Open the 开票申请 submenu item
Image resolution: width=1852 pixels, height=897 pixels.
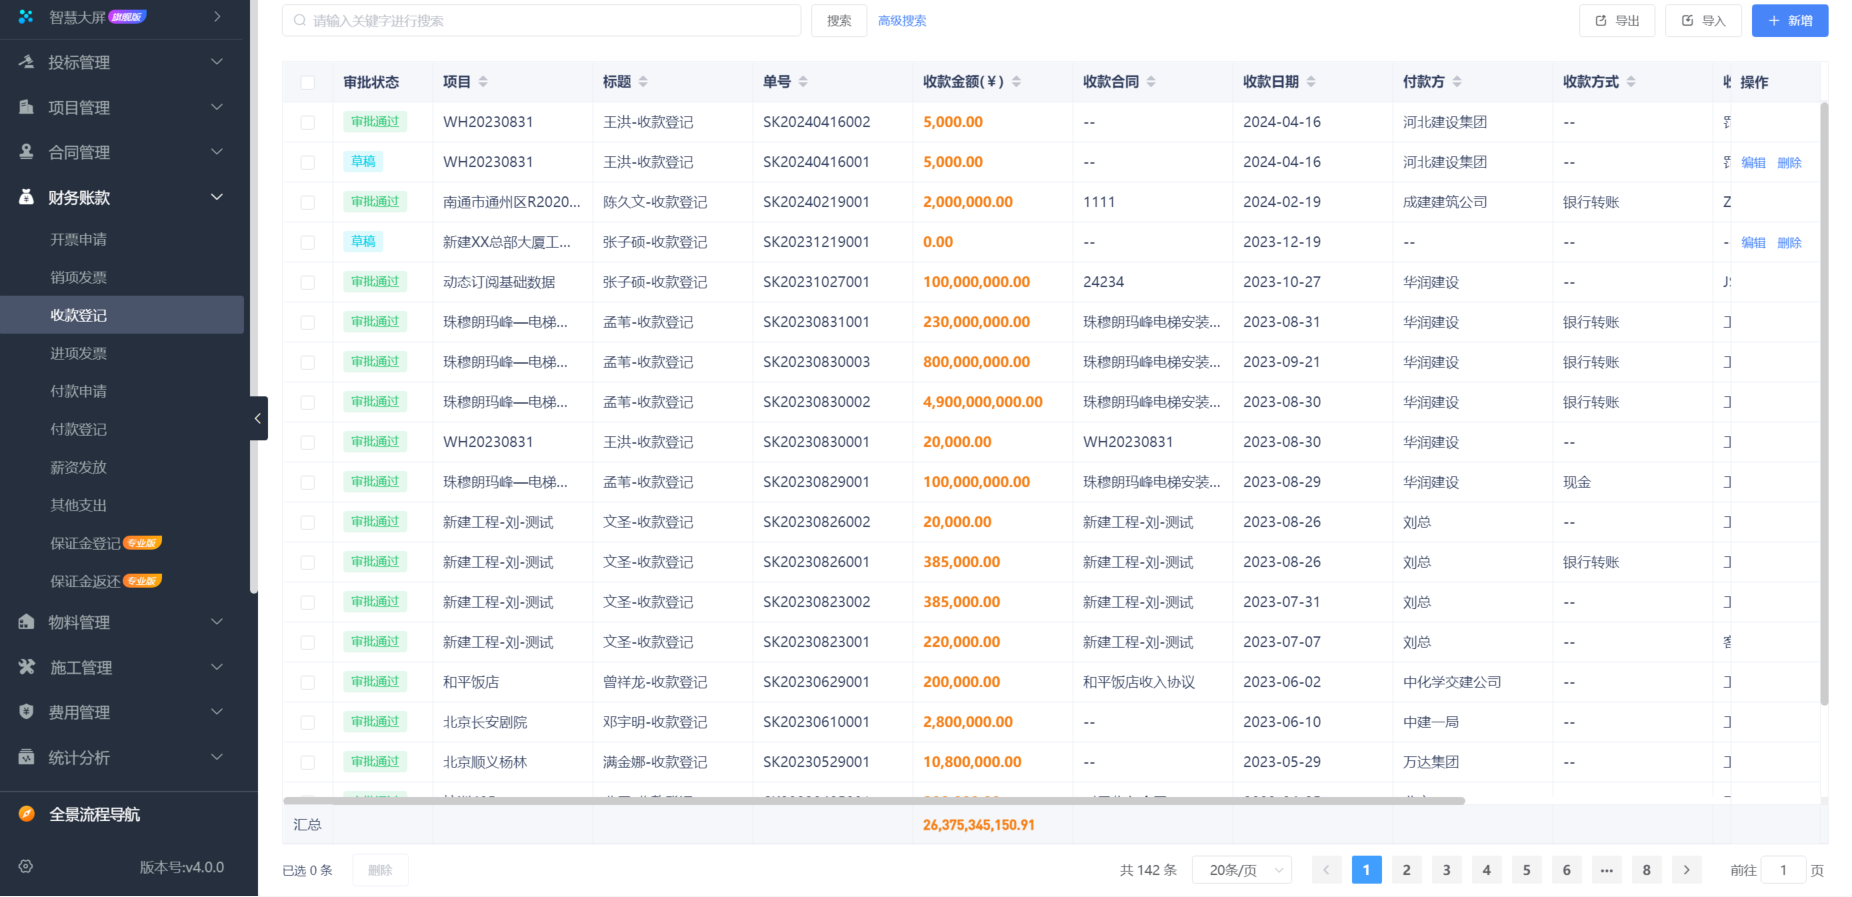pyautogui.click(x=78, y=240)
